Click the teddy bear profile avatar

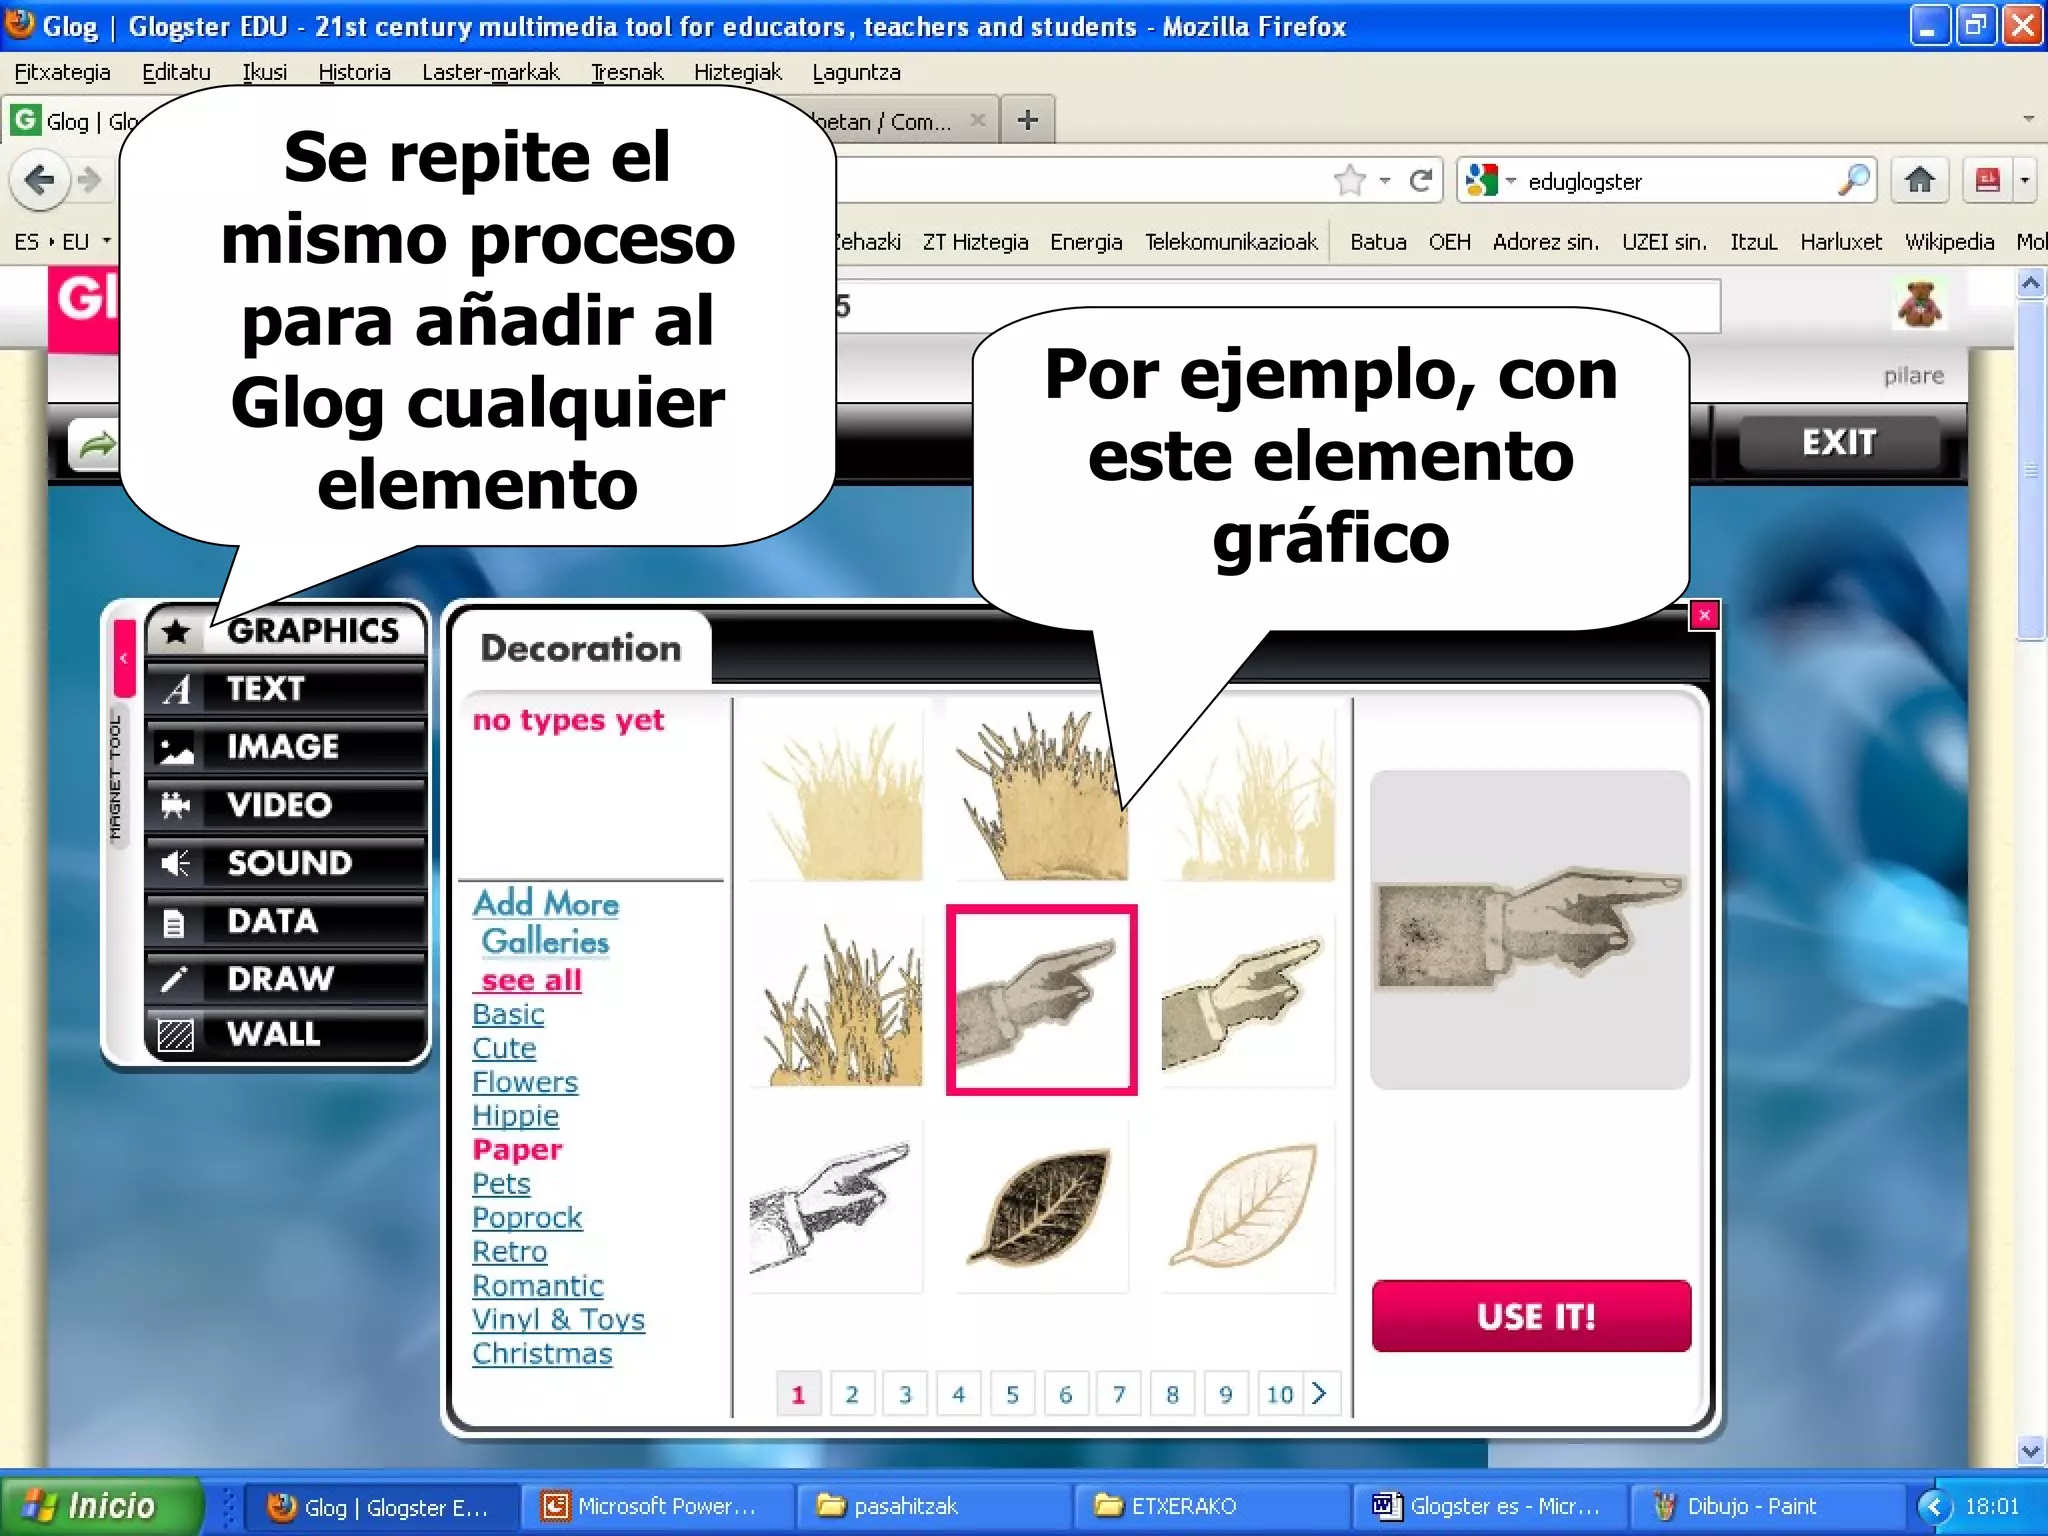pyautogui.click(x=1920, y=305)
